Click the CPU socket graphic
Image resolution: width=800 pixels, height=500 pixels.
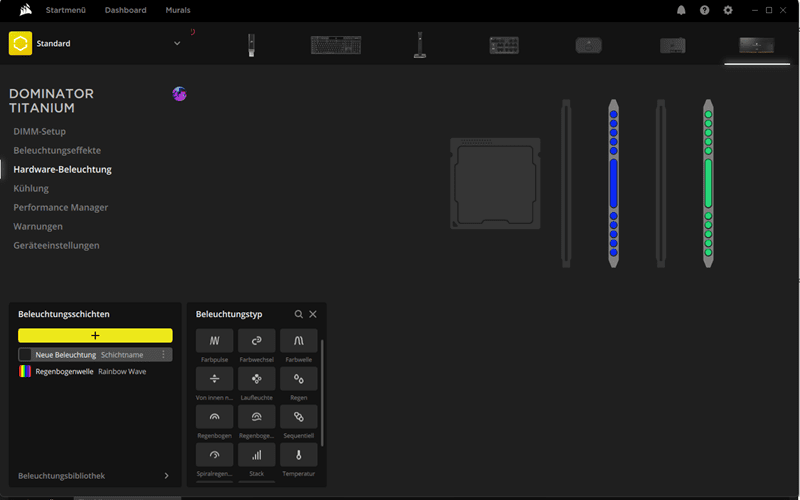[x=495, y=183]
